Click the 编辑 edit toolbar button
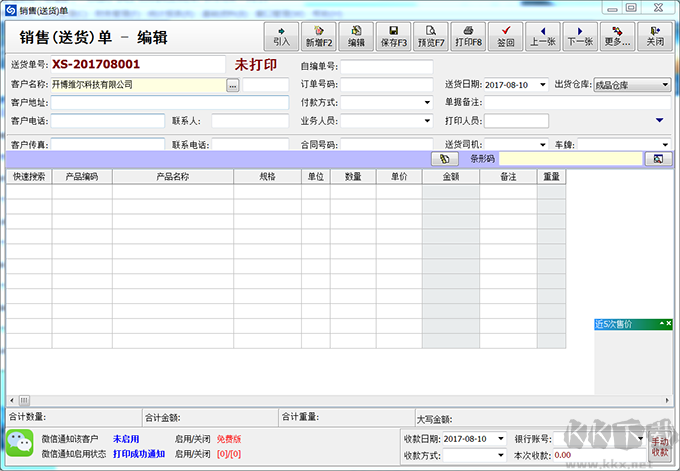 pos(356,36)
